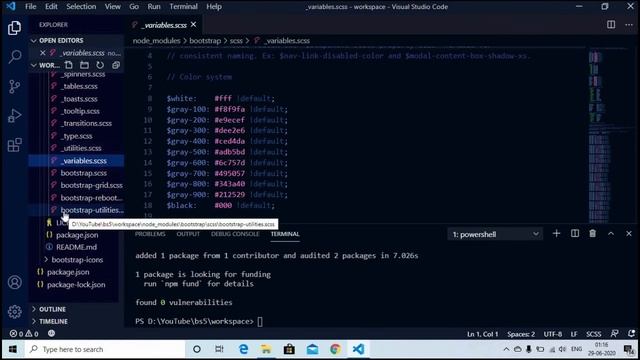Open the Edit menu

click(x=51, y=7)
